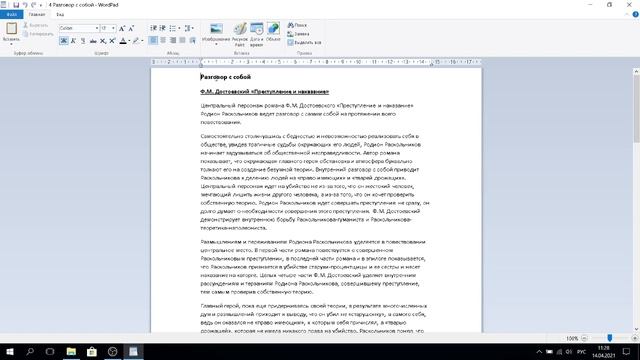The image size is (640, 360).
Task: Click the zoom slider handle
Action: point(609,338)
